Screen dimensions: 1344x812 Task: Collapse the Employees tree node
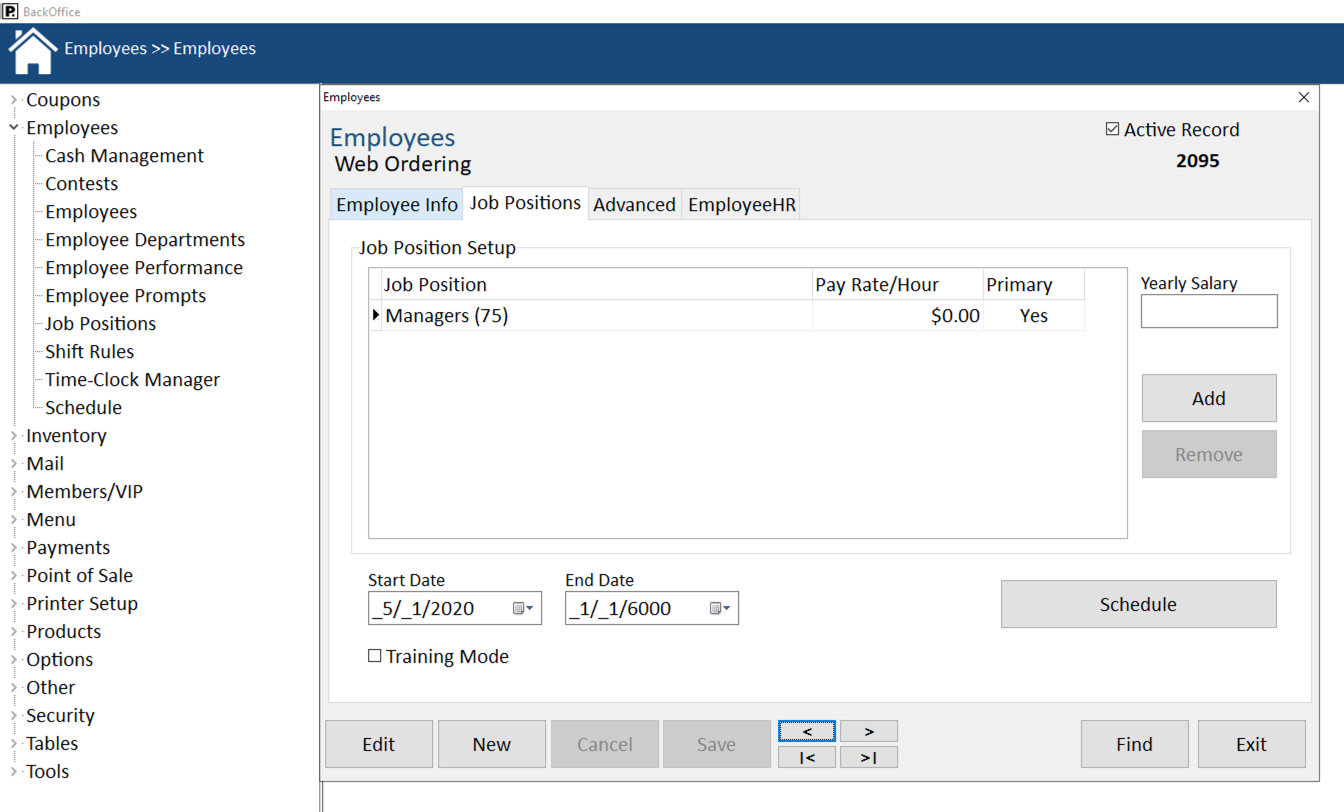pyautogui.click(x=14, y=128)
